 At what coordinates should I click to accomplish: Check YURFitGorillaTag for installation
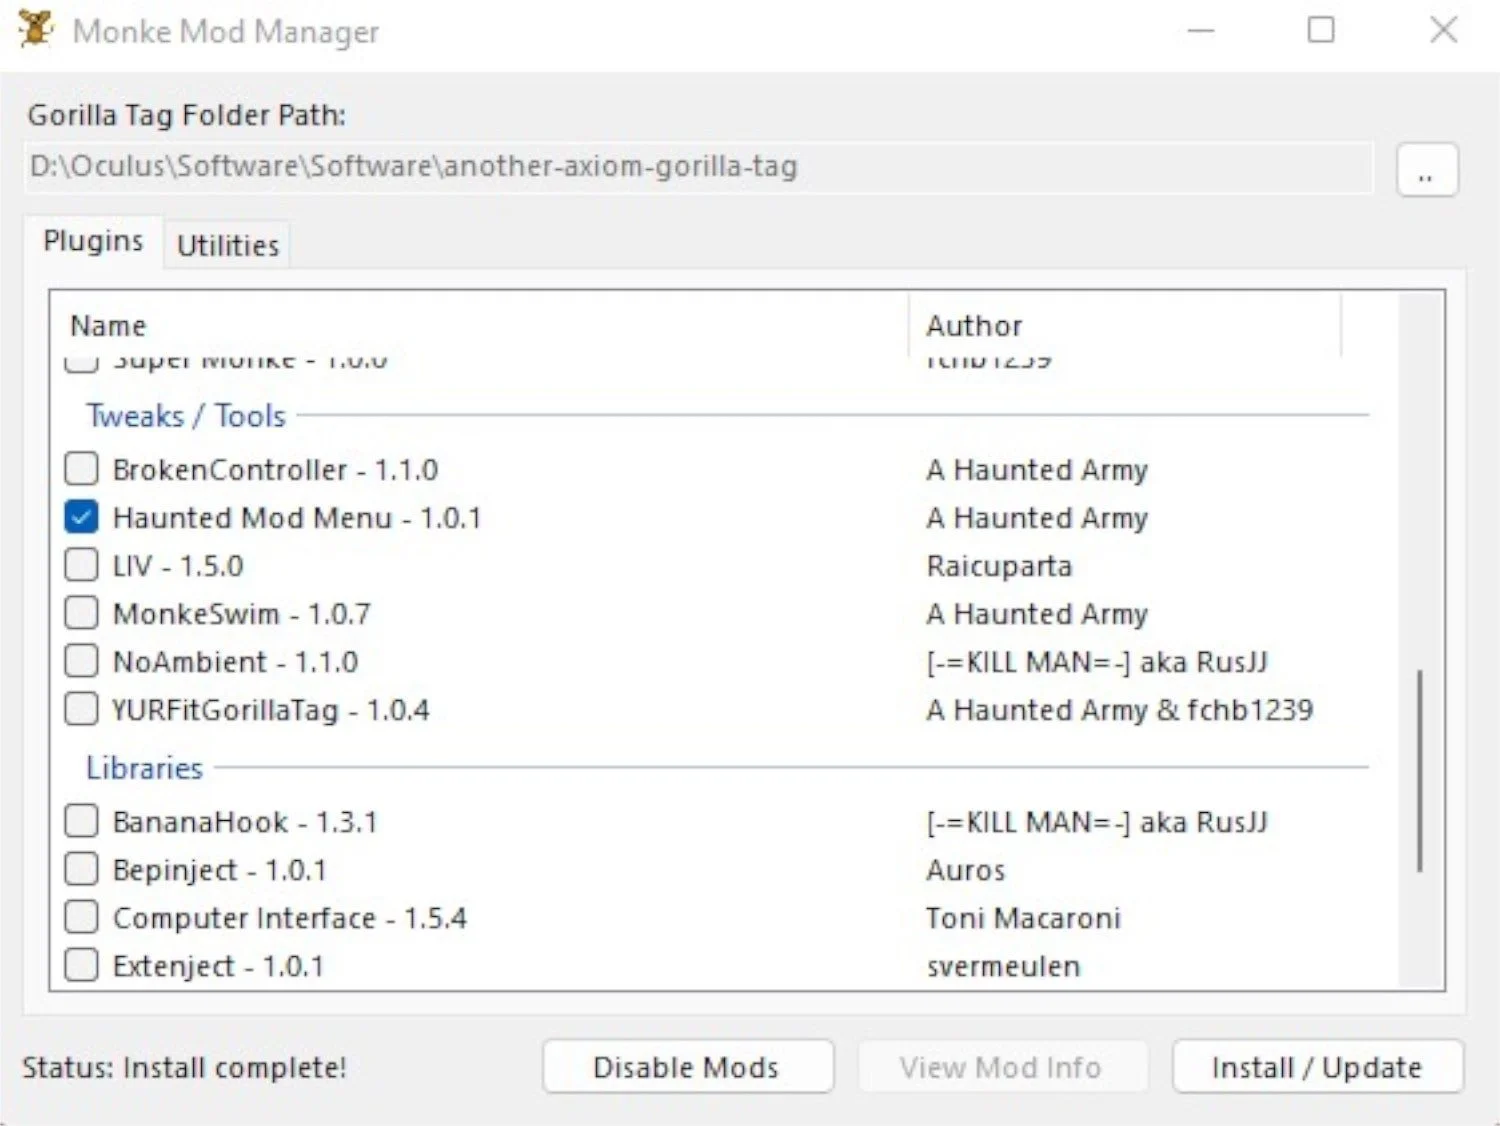[80, 708]
